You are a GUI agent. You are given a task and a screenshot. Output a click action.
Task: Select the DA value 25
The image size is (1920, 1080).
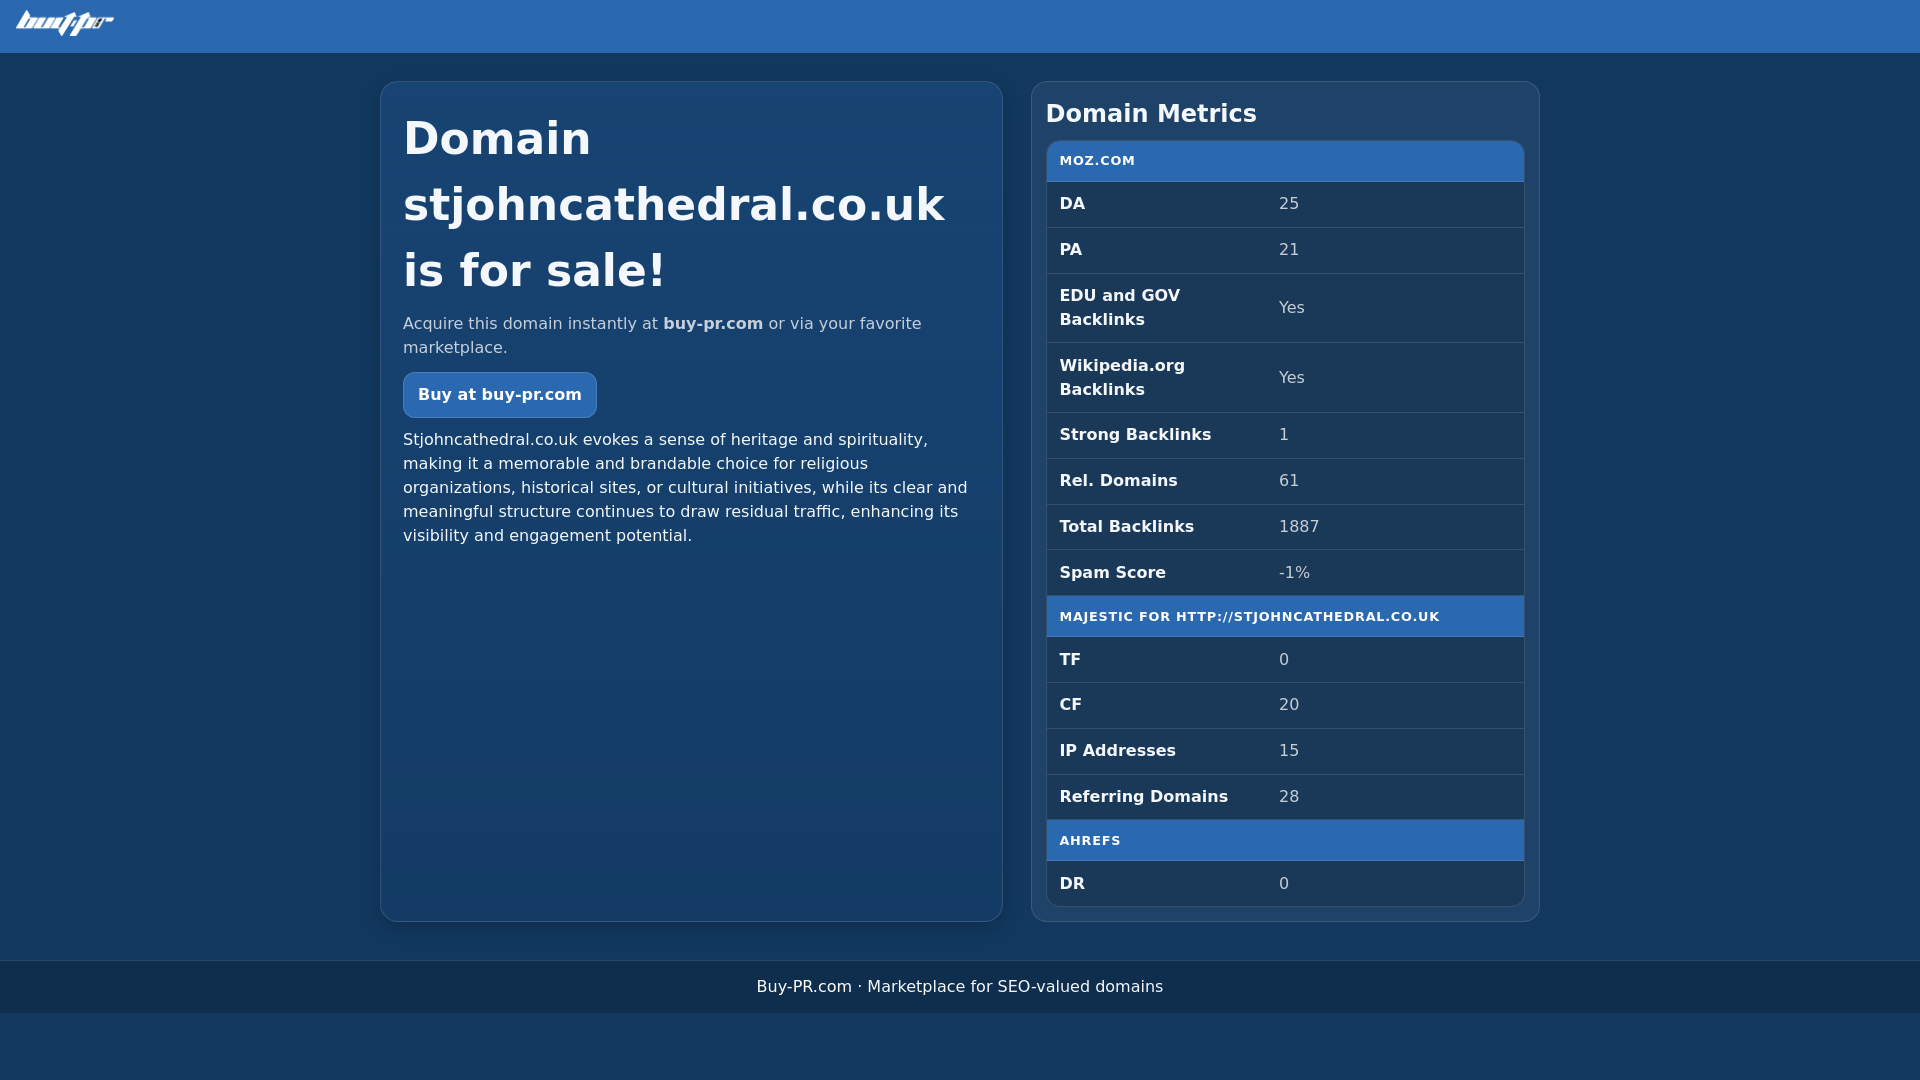(x=1289, y=204)
